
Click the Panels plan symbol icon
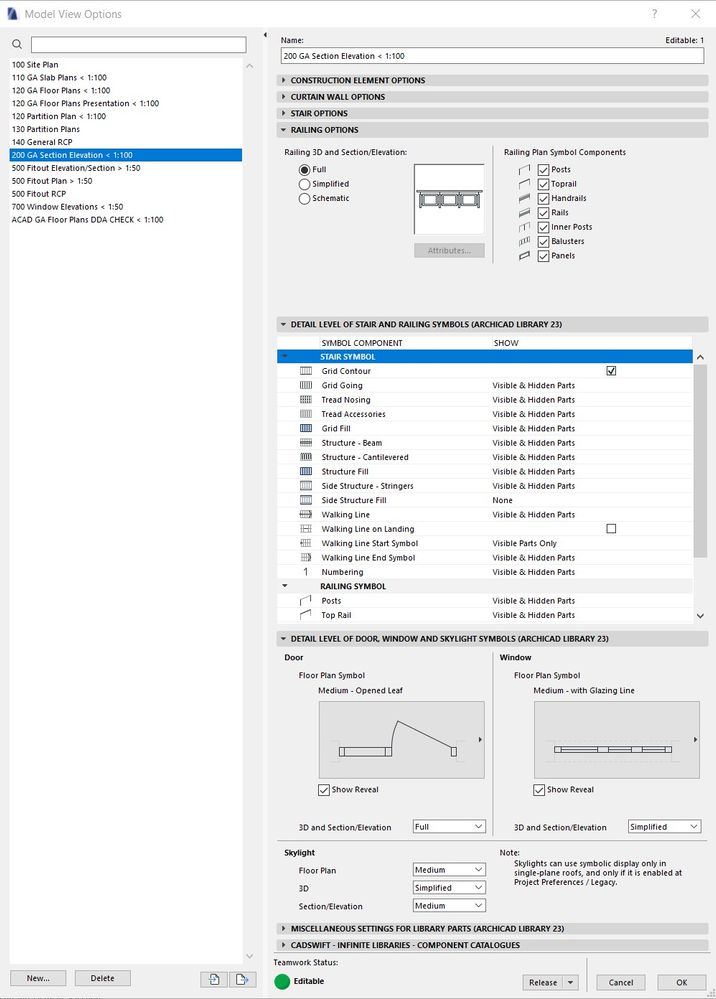(x=524, y=255)
